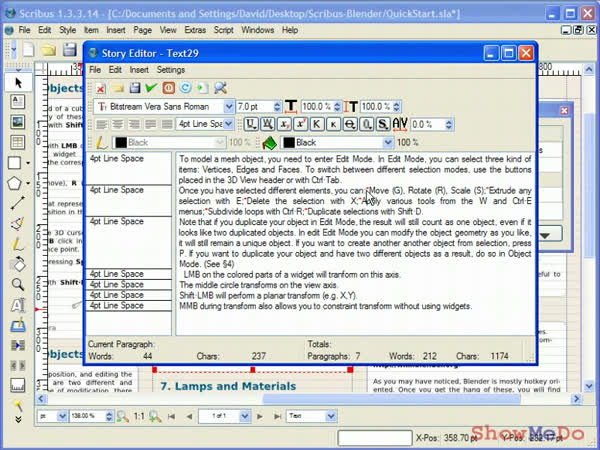Open measurement unit pt dropdown
The width and height of the screenshot is (600, 450).
(62, 416)
